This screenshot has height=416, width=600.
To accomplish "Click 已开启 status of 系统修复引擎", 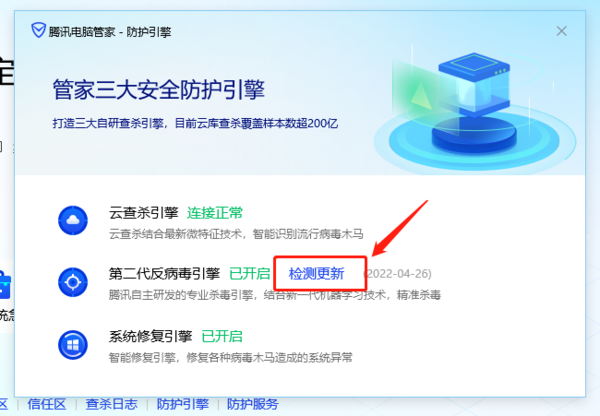I will pyautogui.click(x=222, y=336).
